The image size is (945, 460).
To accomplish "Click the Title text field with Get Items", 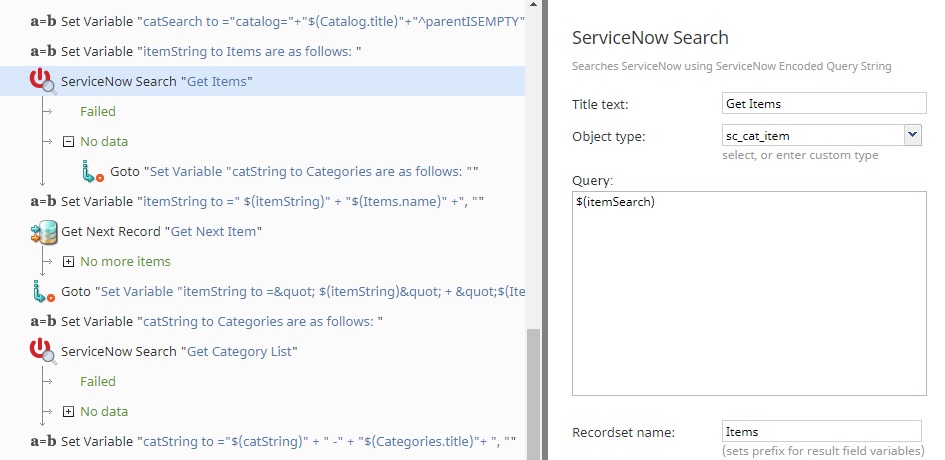I will point(824,103).
